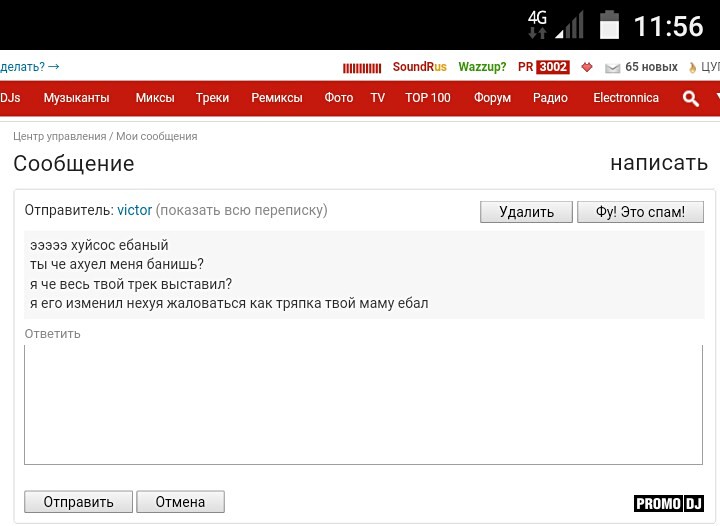Click the search magnifier icon
The height and width of the screenshot is (526, 720).
click(690, 98)
